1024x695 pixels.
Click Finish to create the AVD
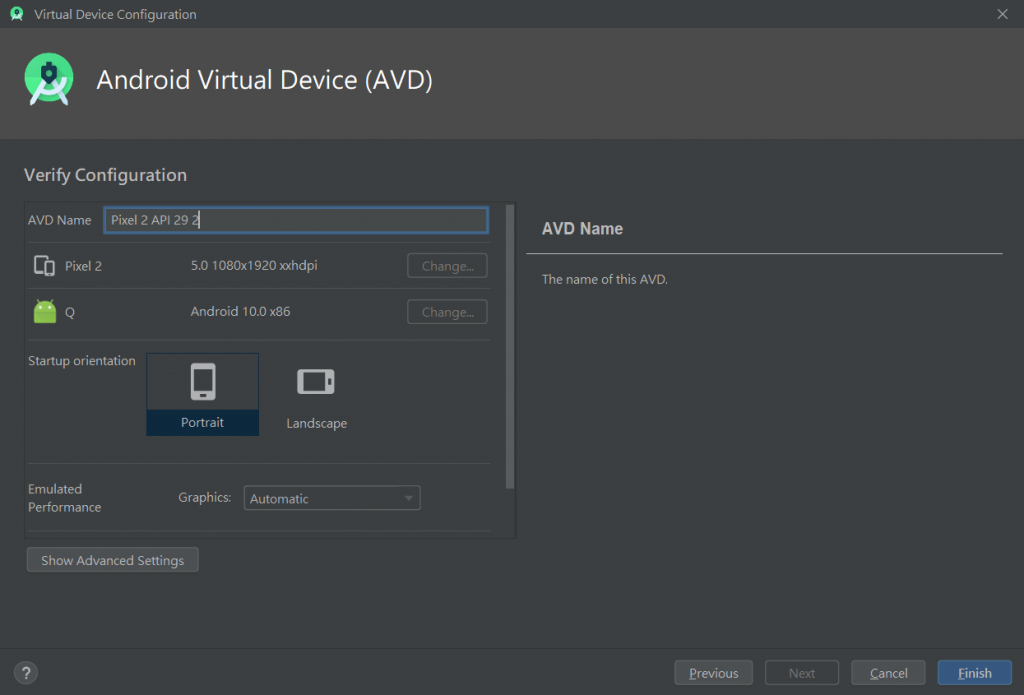tap(974, 673)
